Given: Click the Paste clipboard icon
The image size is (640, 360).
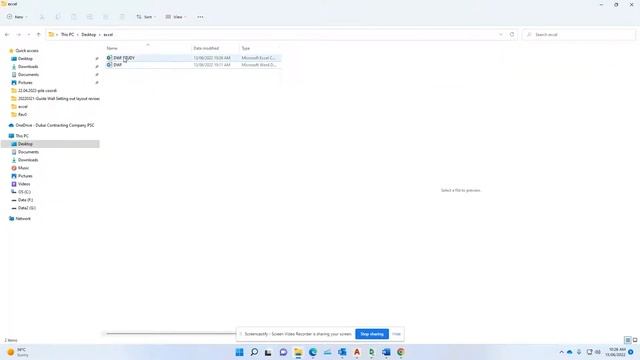Looking at the screenshot, I should pyautogui.click(x=74, y=17).
